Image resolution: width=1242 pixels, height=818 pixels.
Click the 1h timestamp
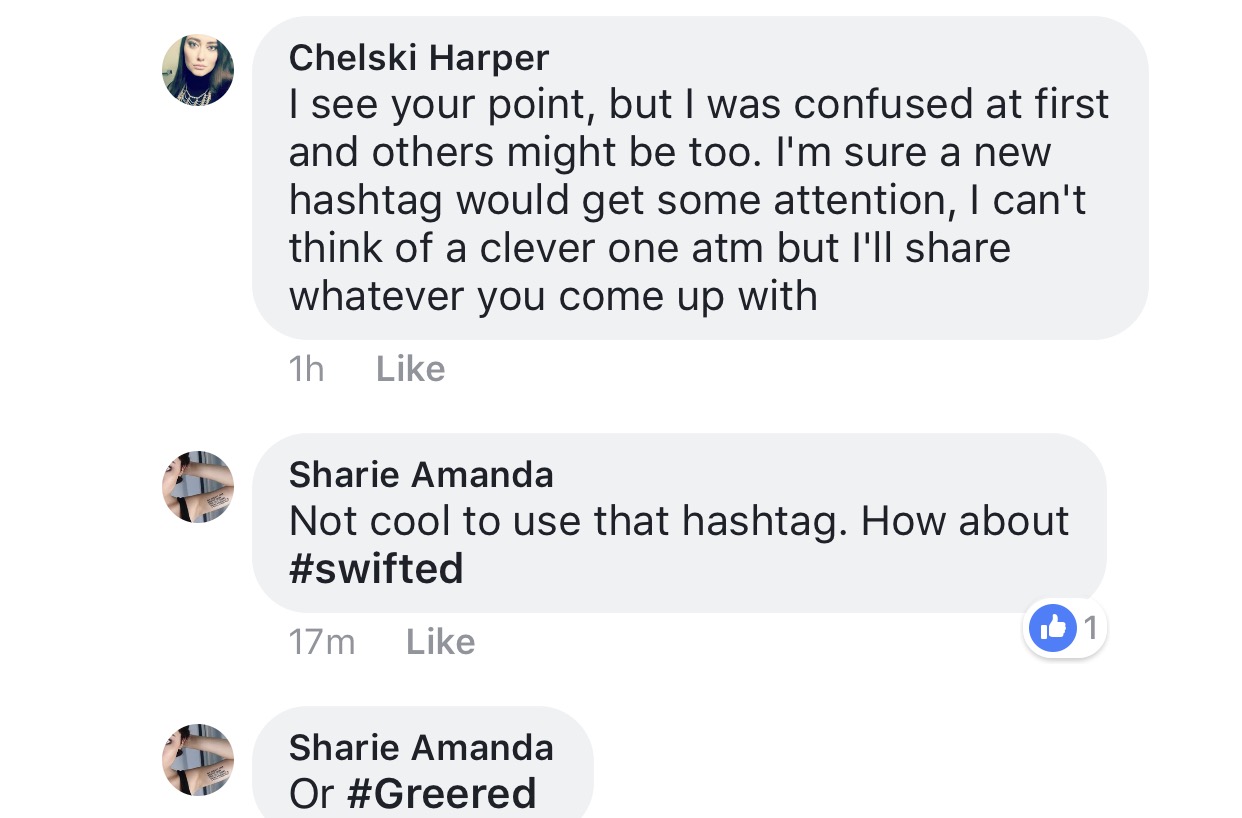306,369
